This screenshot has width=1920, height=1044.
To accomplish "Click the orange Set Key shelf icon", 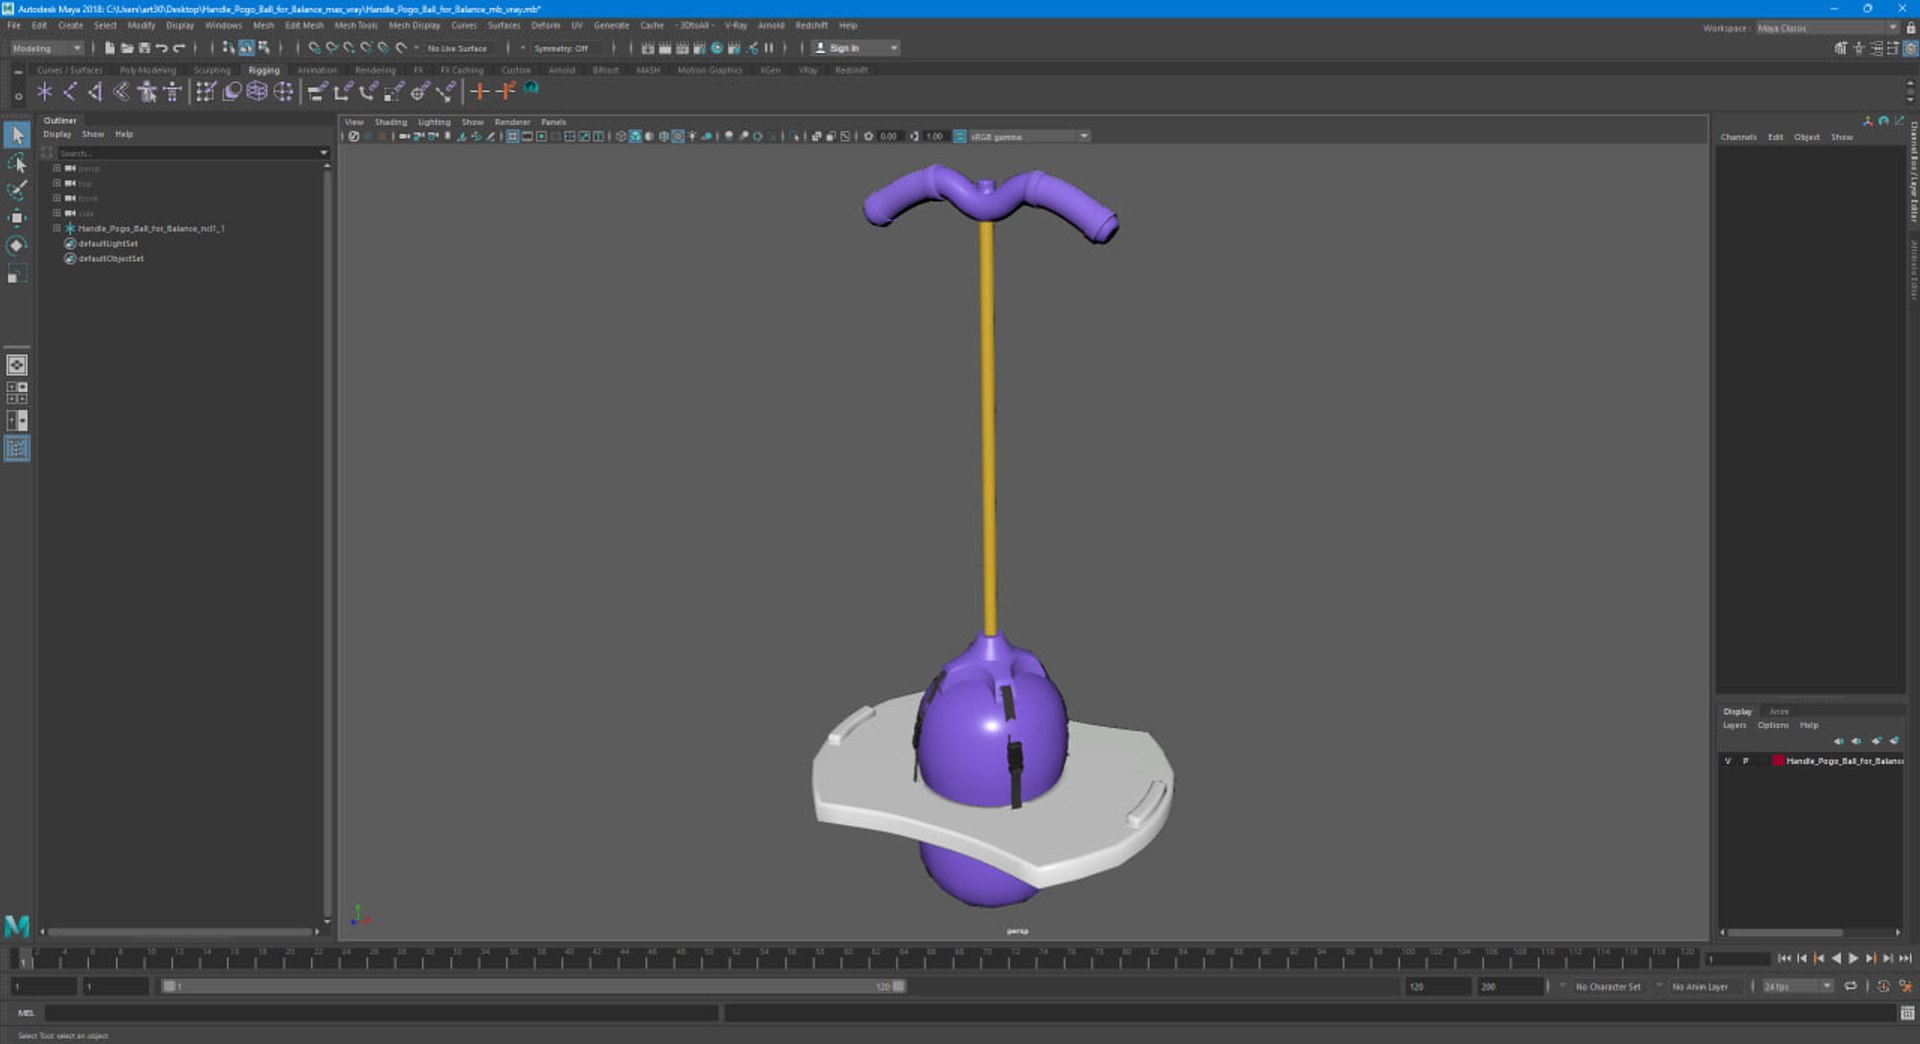I will point(480,92).
